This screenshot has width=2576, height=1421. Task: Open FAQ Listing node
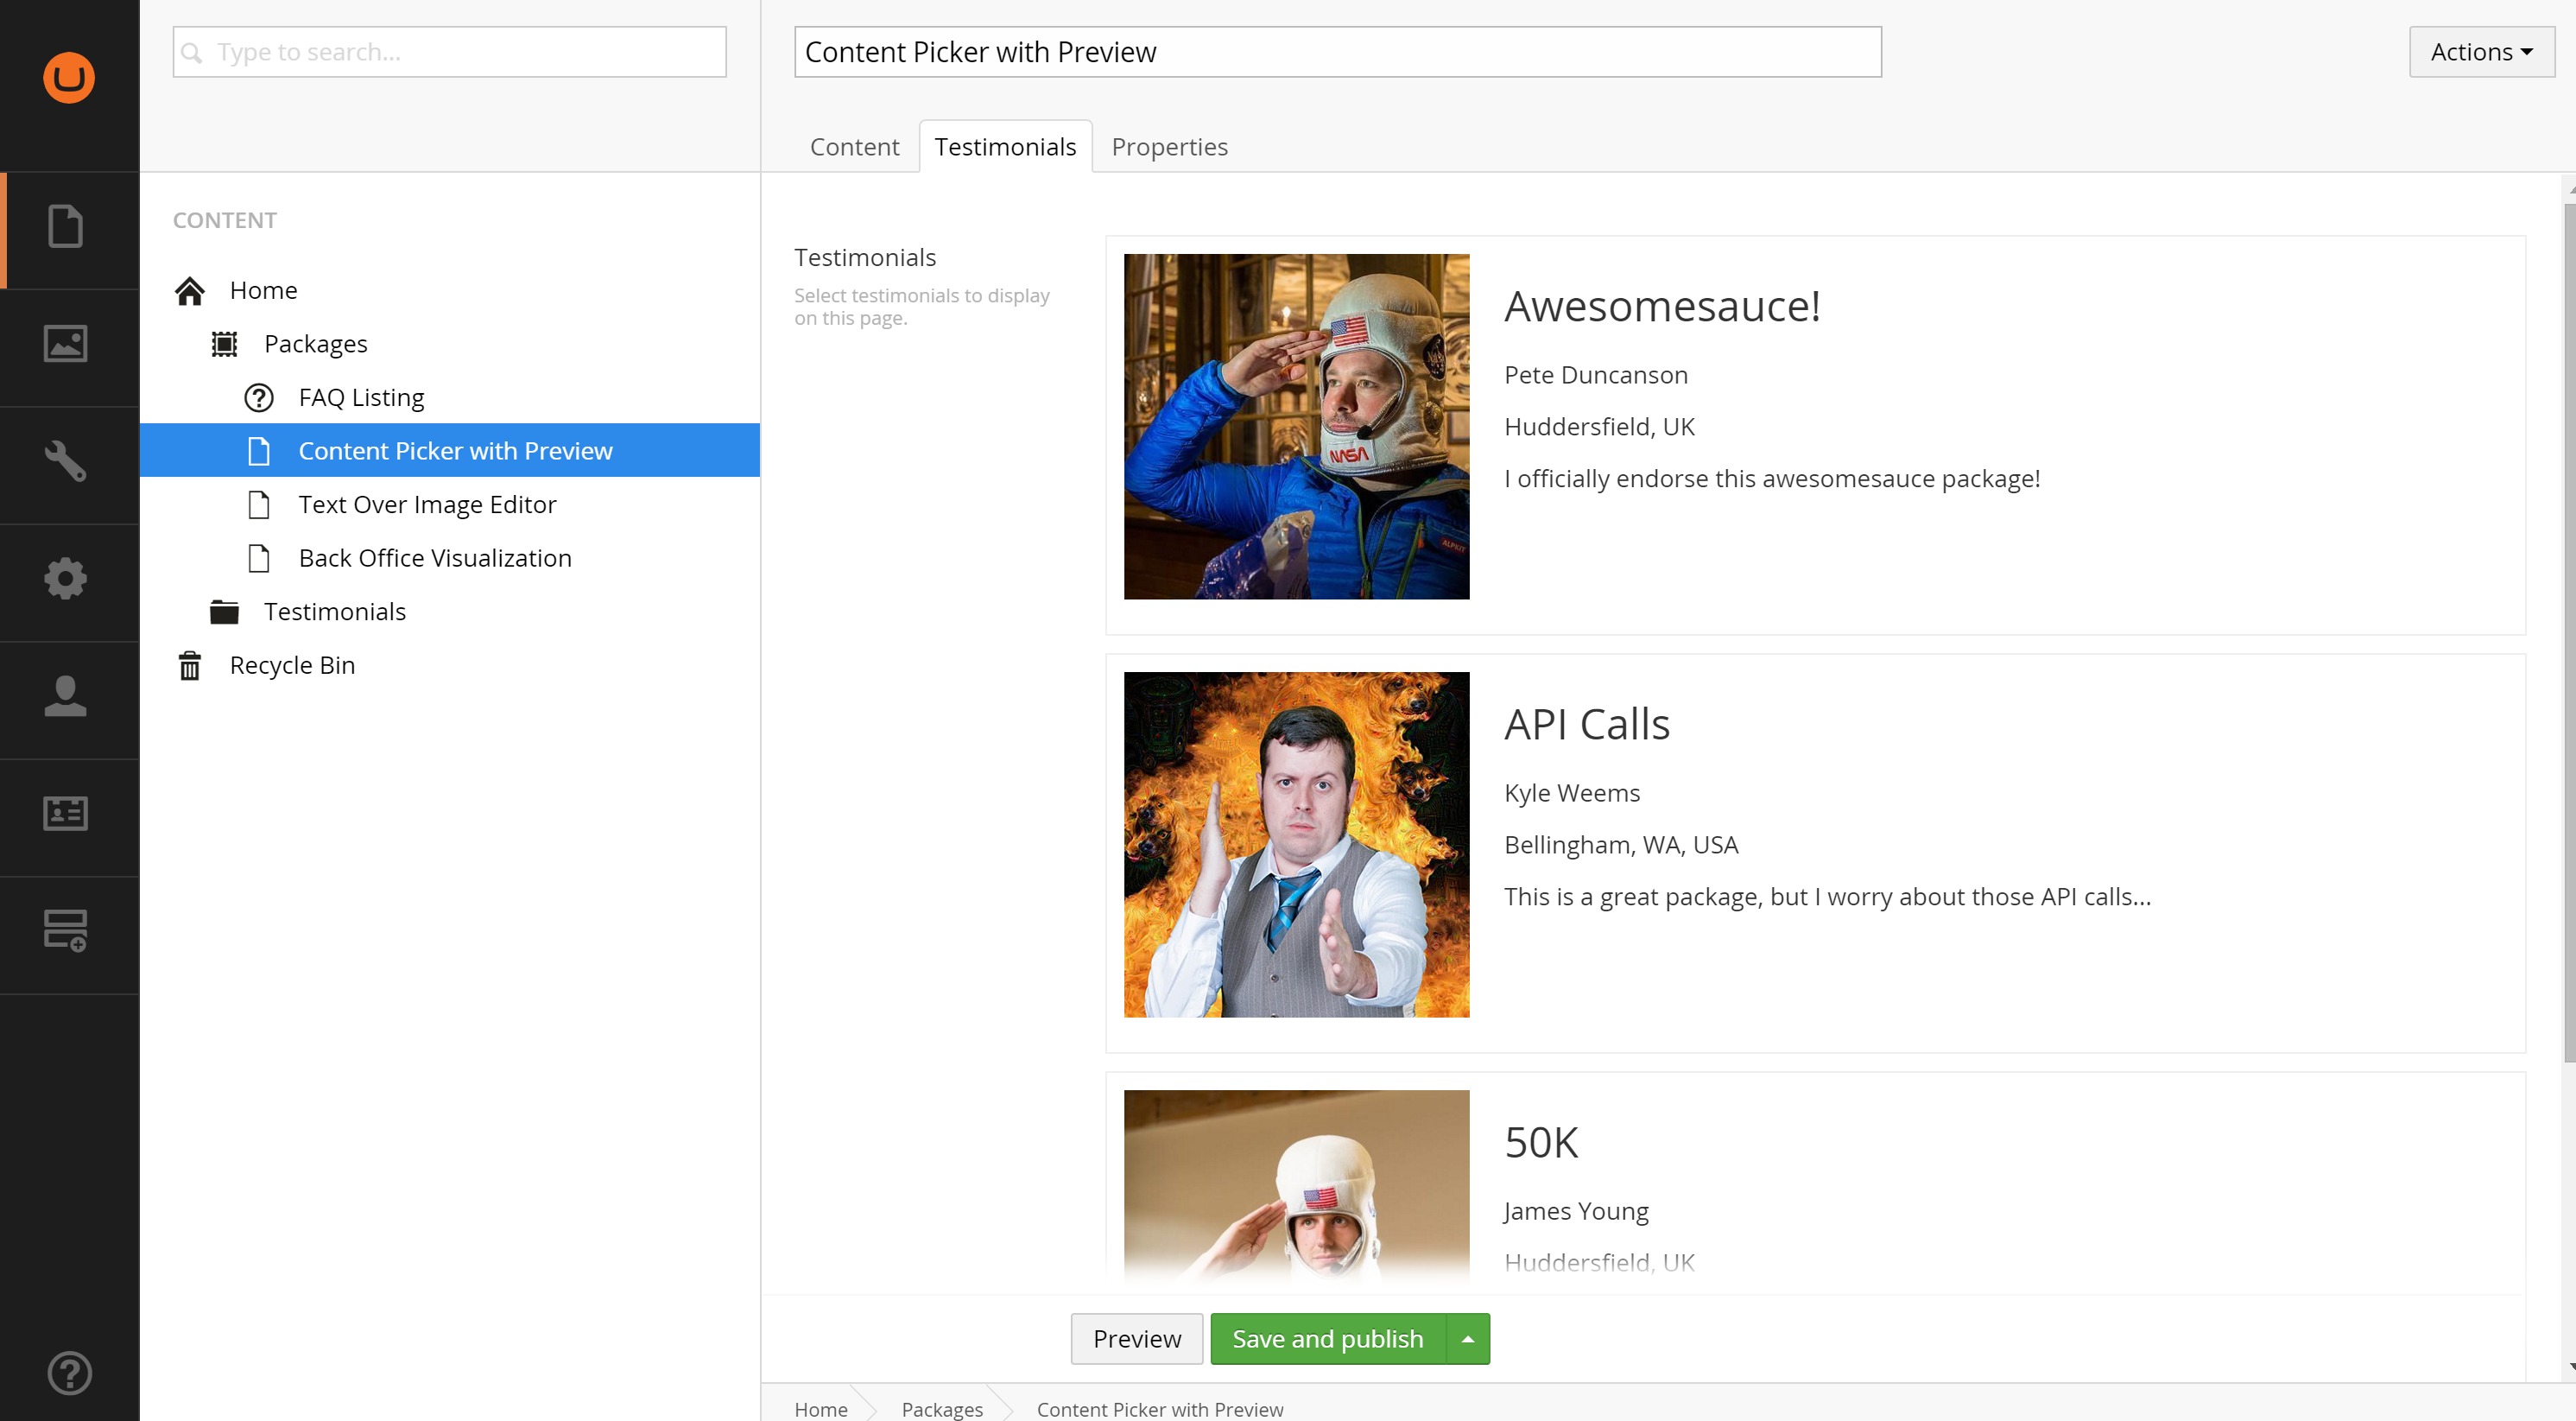coord(361,398)
